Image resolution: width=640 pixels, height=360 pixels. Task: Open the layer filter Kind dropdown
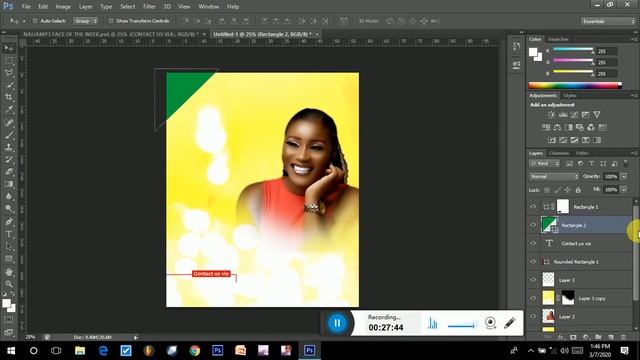(x=545, y=164)
